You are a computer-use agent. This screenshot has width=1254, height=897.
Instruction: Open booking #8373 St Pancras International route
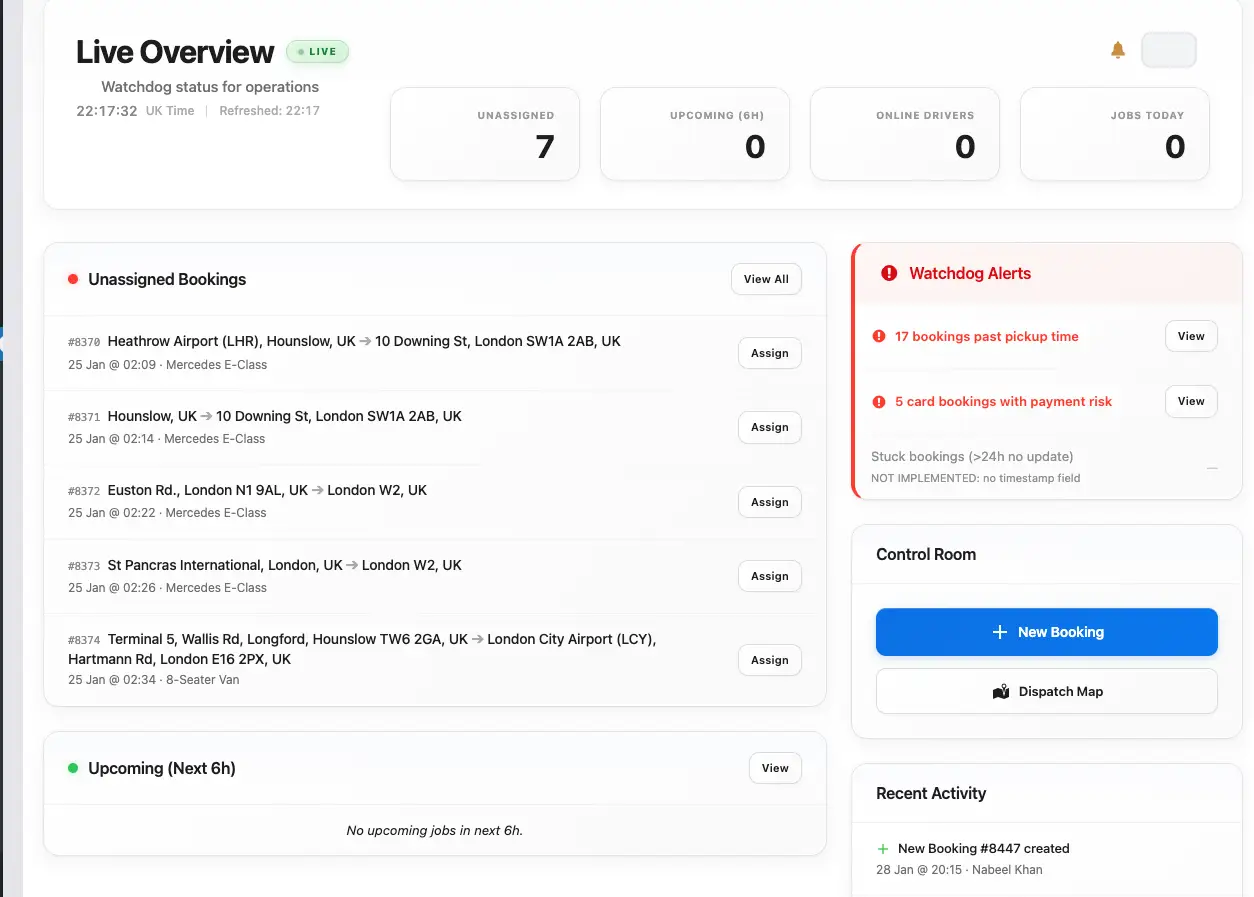pyautogui.click(x=284, y=566)
